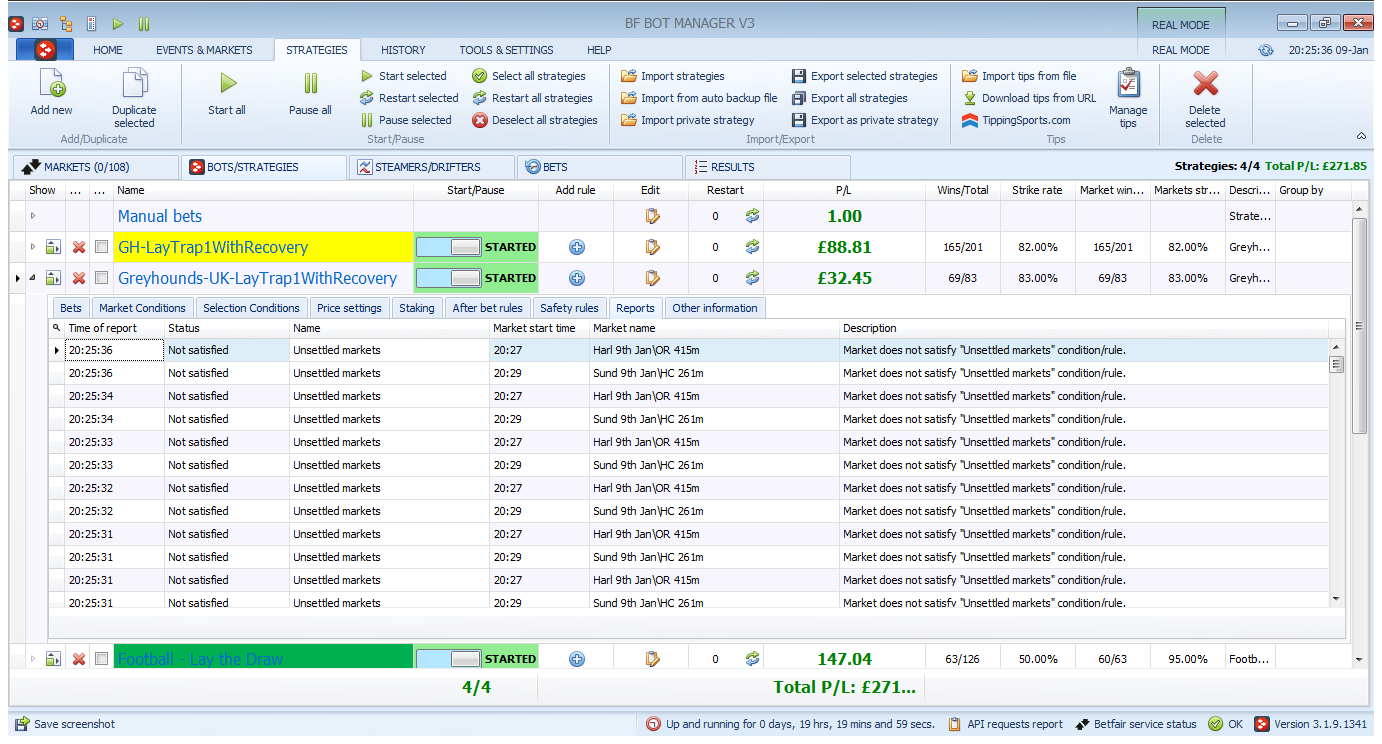Toggle STARTED switch for Football - Lay the Draw
The width and height of the screenshot is (1382, 744).
(x=449, y=659)
